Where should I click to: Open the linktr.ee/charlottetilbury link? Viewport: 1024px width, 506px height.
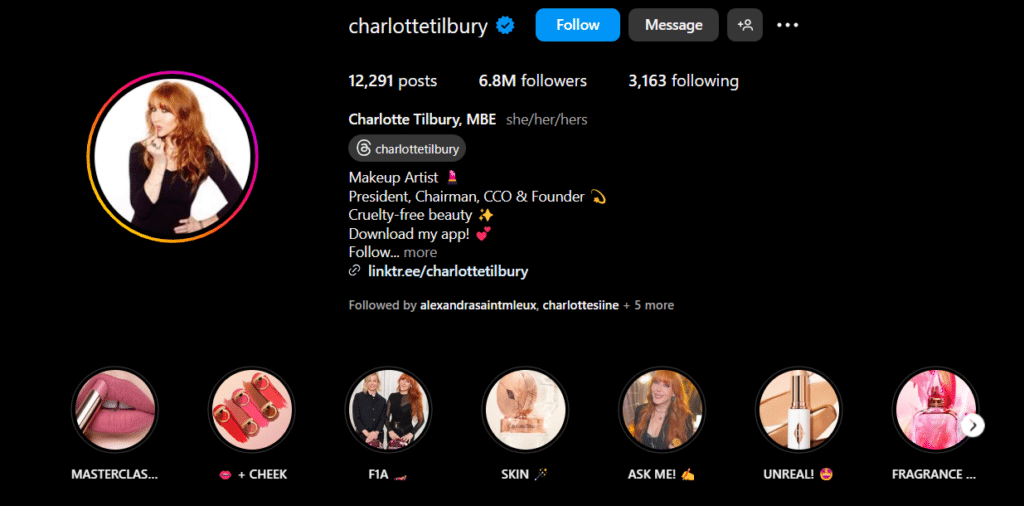(448, 271)
